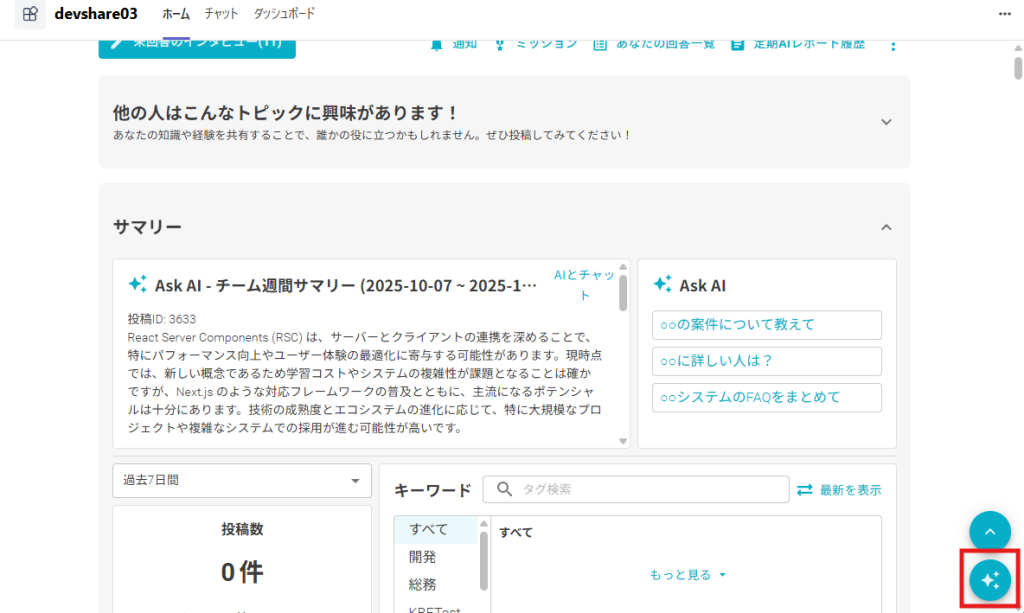Viewport: 1024px width, 613px height.
Task: Click the devshare03 app logo icon
Action: 30,14
